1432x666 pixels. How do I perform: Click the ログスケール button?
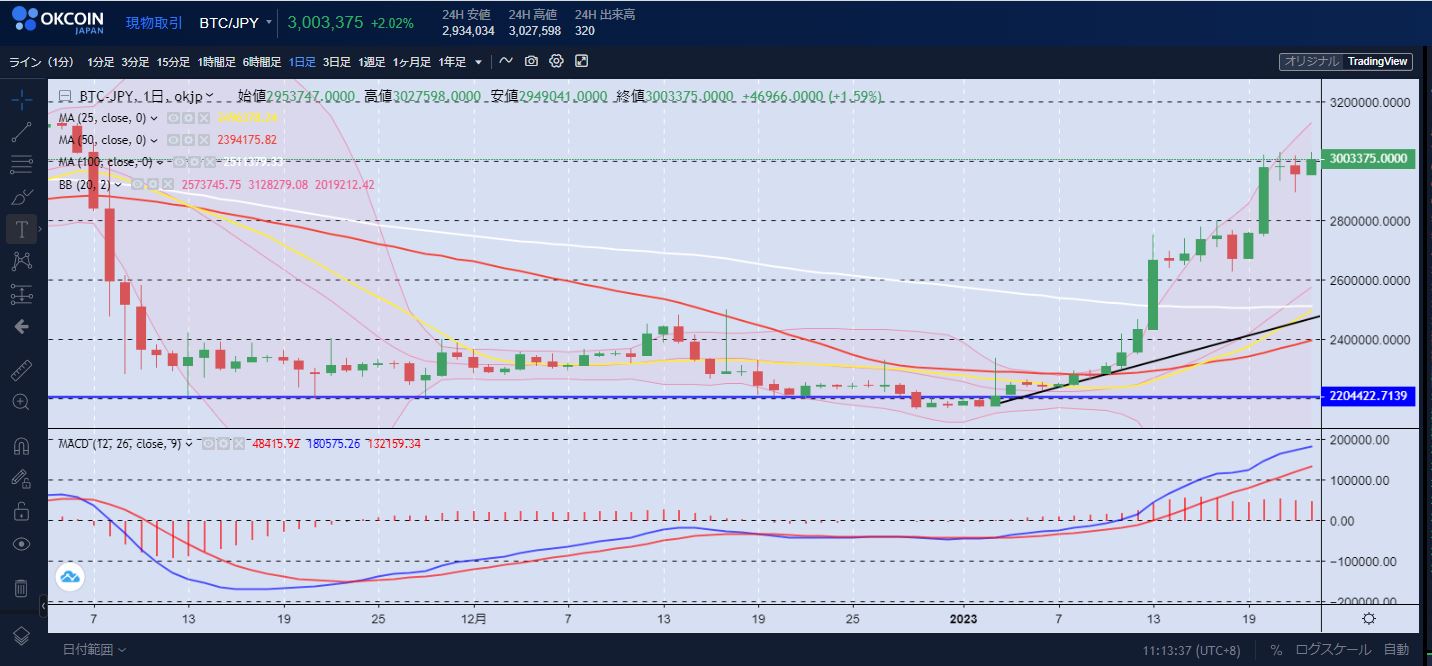pyautogui.click(x=1335, y=649)
